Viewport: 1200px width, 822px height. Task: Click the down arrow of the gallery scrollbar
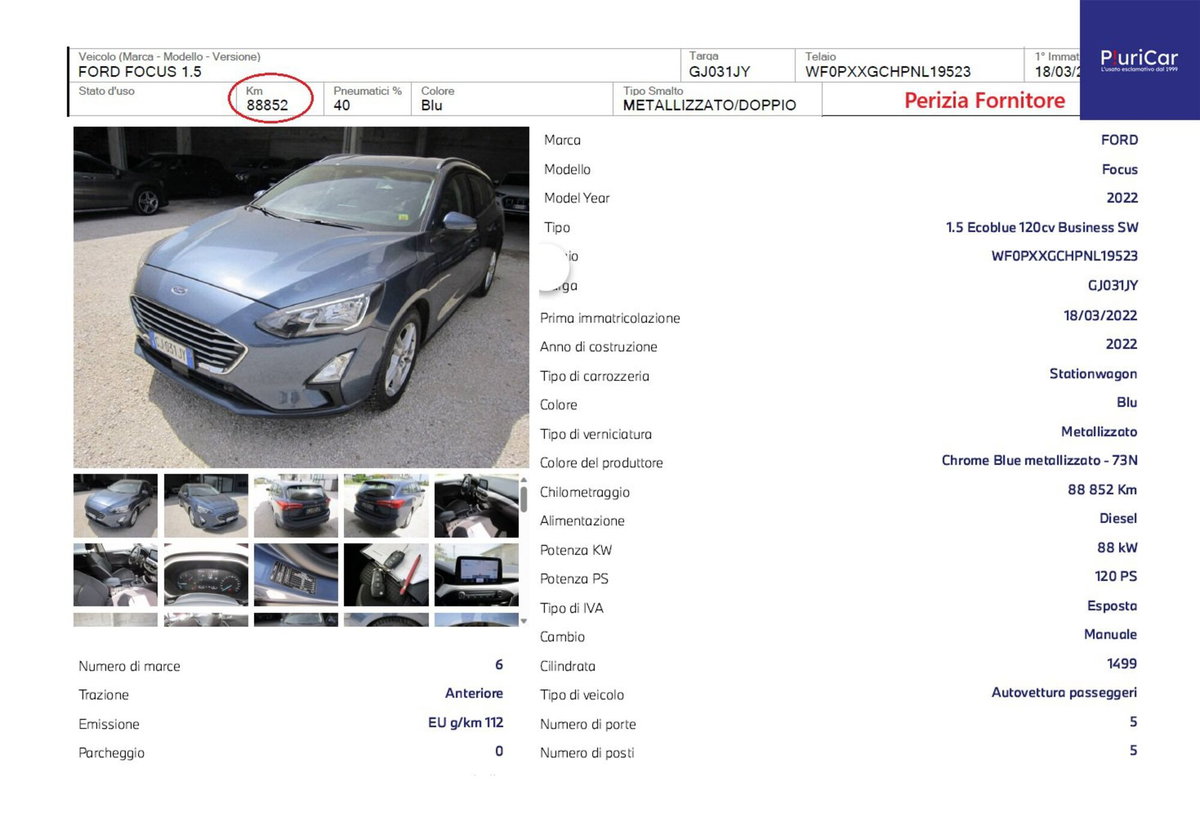click(523, 621)
